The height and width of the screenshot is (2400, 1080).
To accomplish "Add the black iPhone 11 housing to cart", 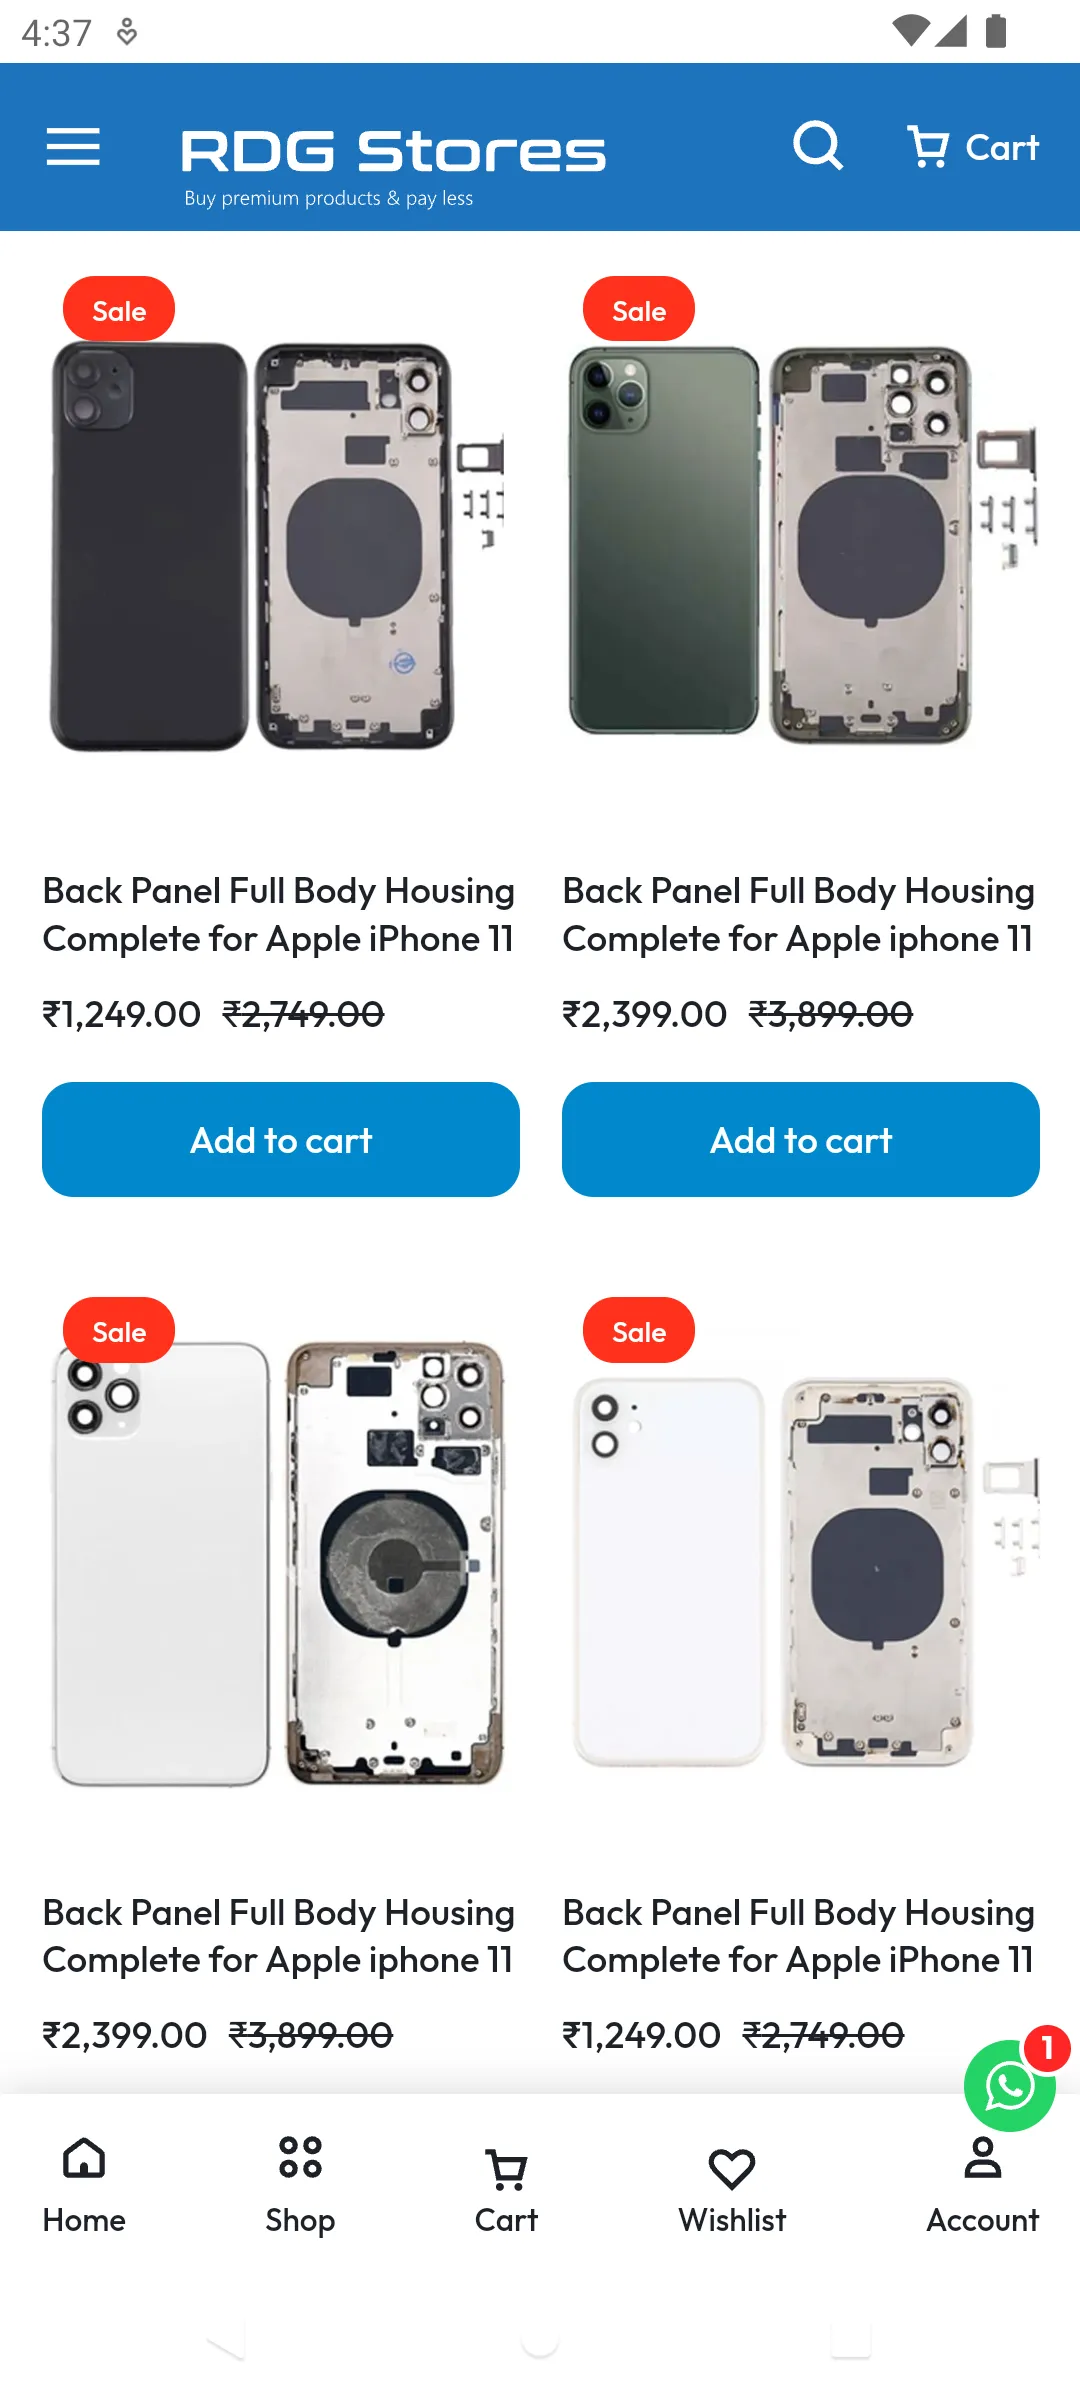I will click(x=280, y=1139).
